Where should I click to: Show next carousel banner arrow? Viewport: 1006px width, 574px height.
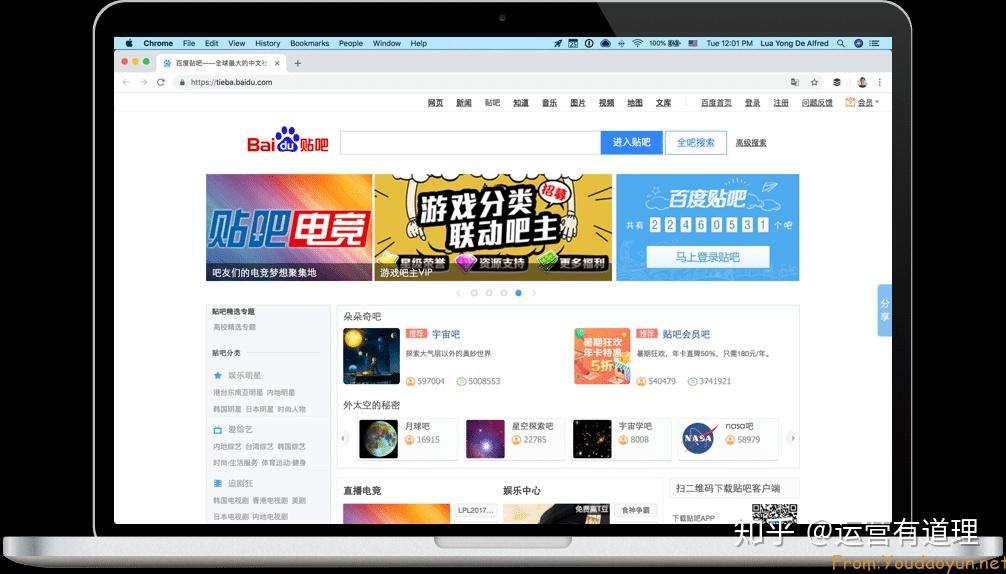[533, 293]
